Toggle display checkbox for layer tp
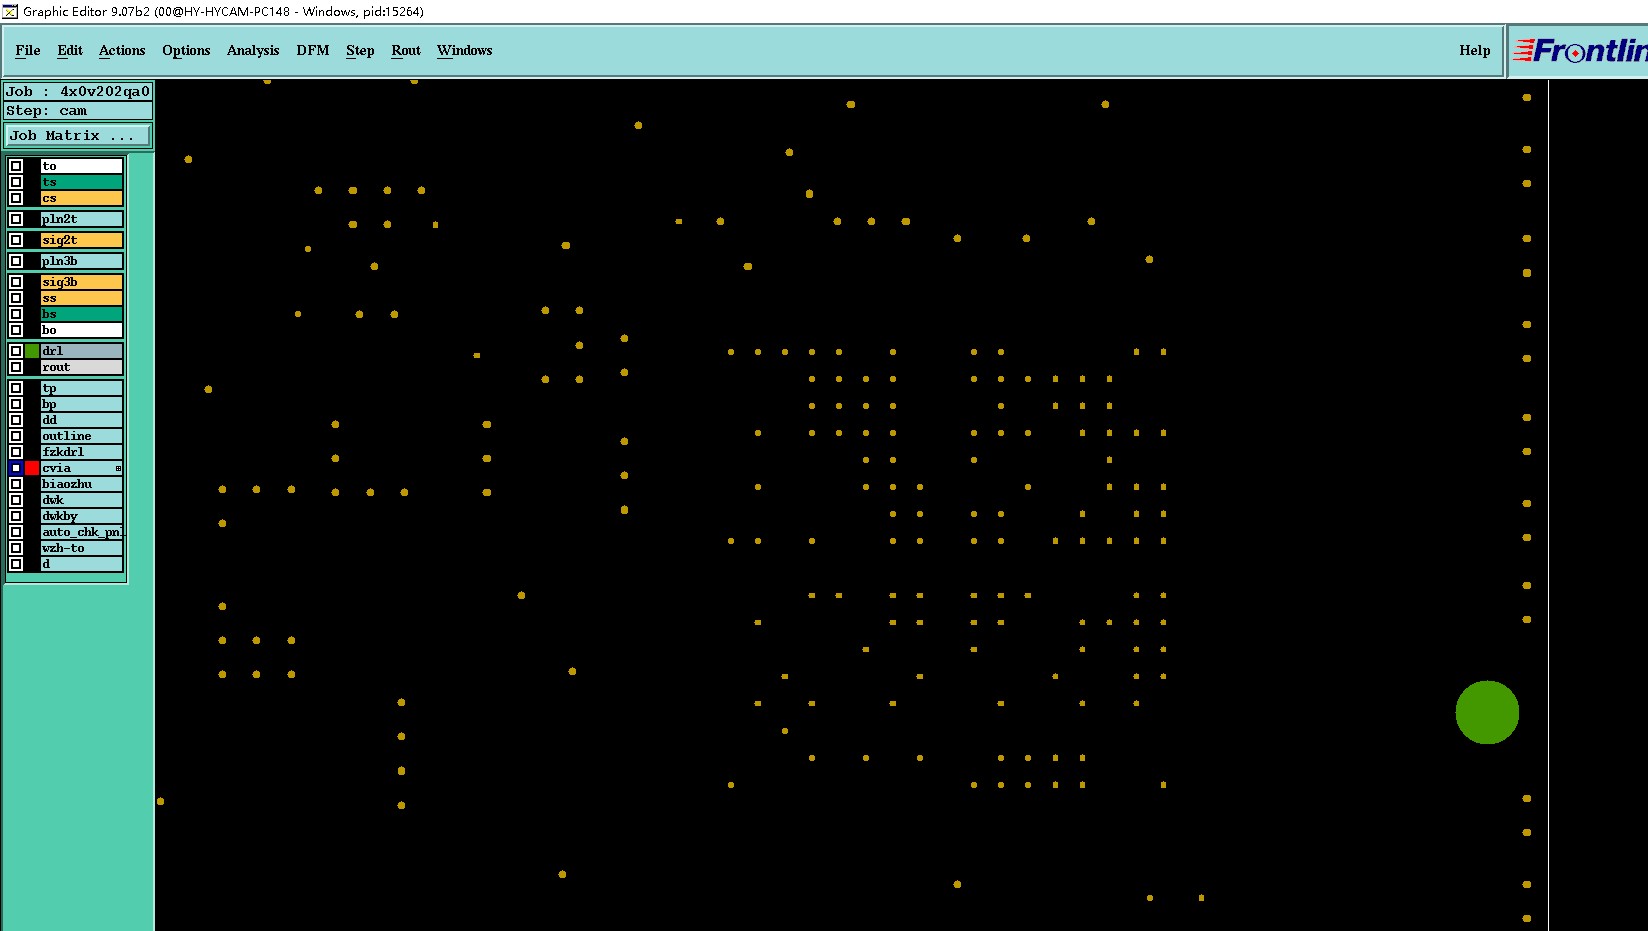 16,388
